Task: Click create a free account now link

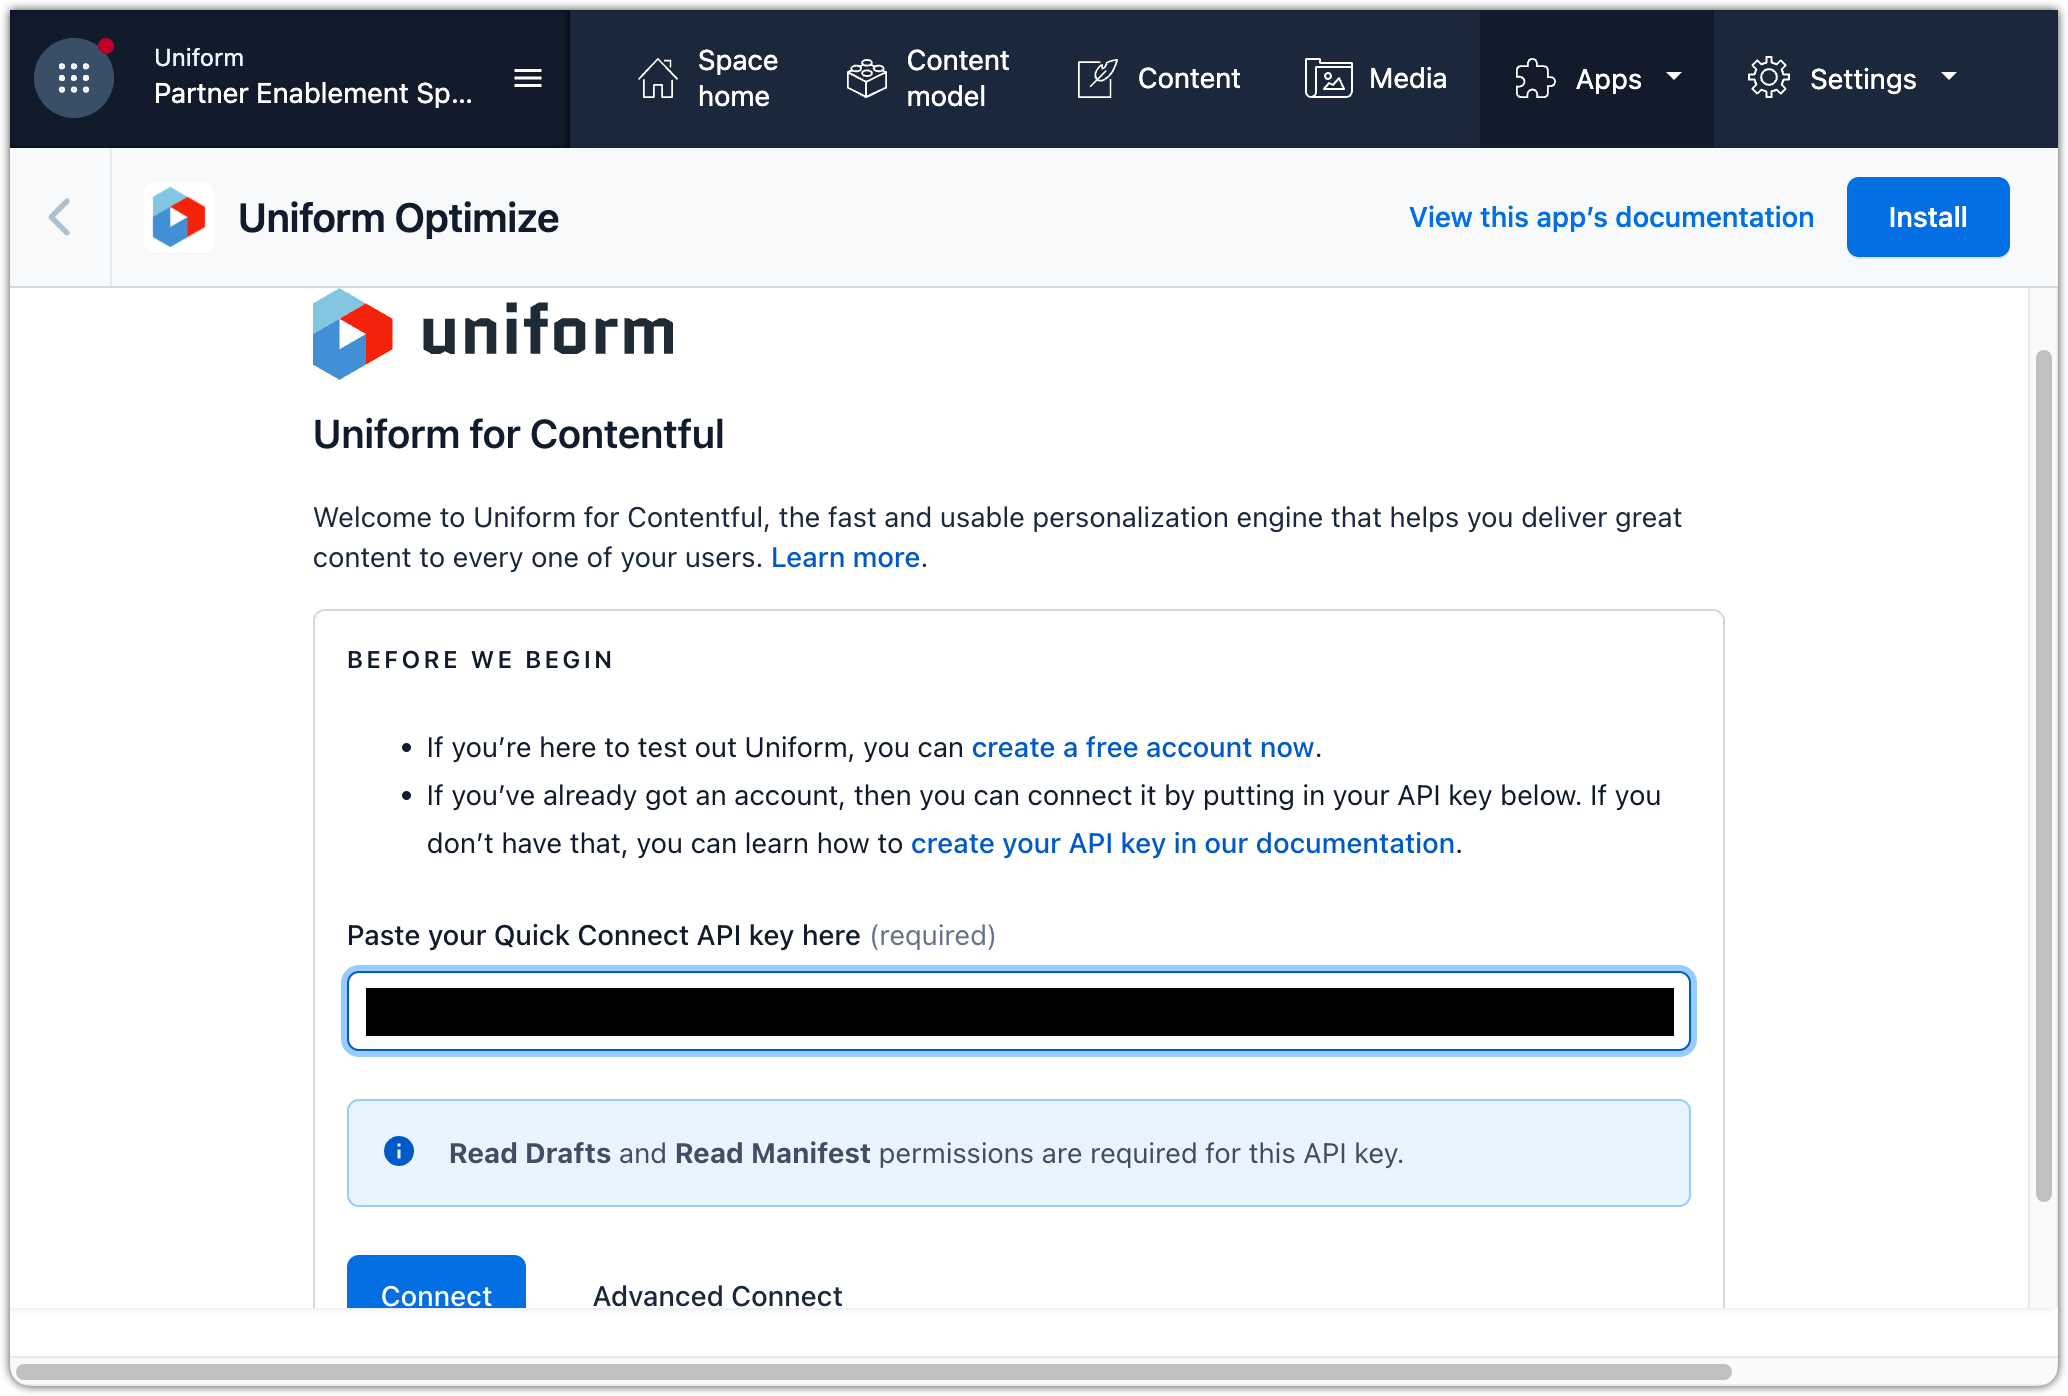Action: point(1142,747)
